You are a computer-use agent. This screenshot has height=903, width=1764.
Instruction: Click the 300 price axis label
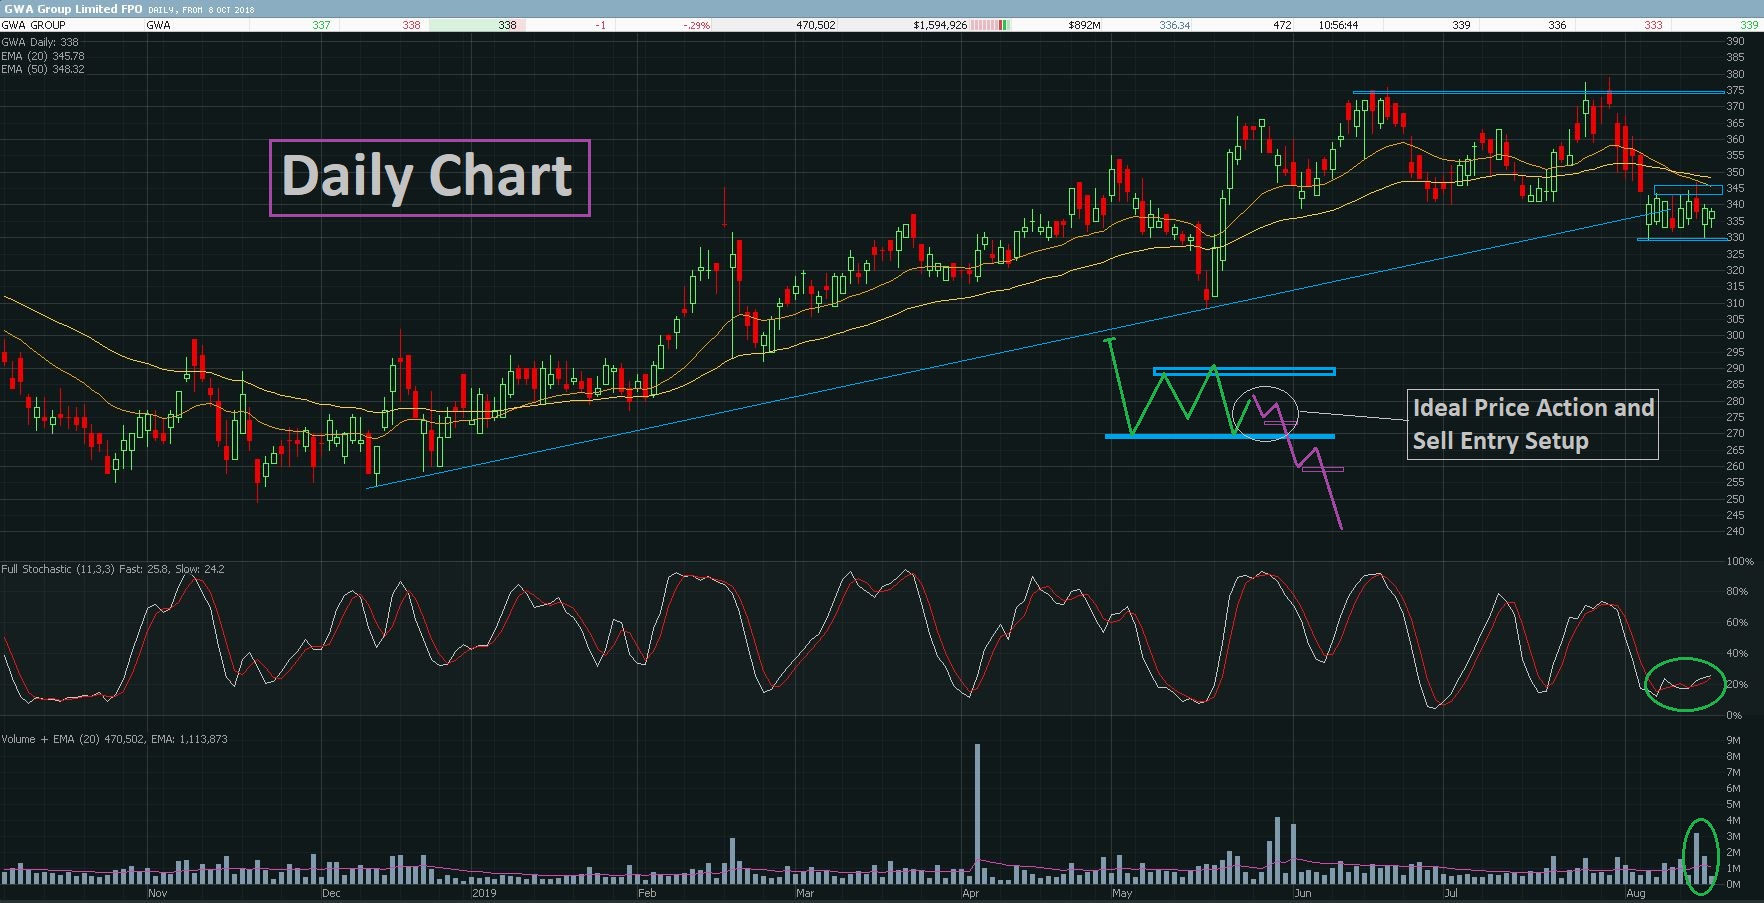pyautogui.click(x=1735, y=335)
